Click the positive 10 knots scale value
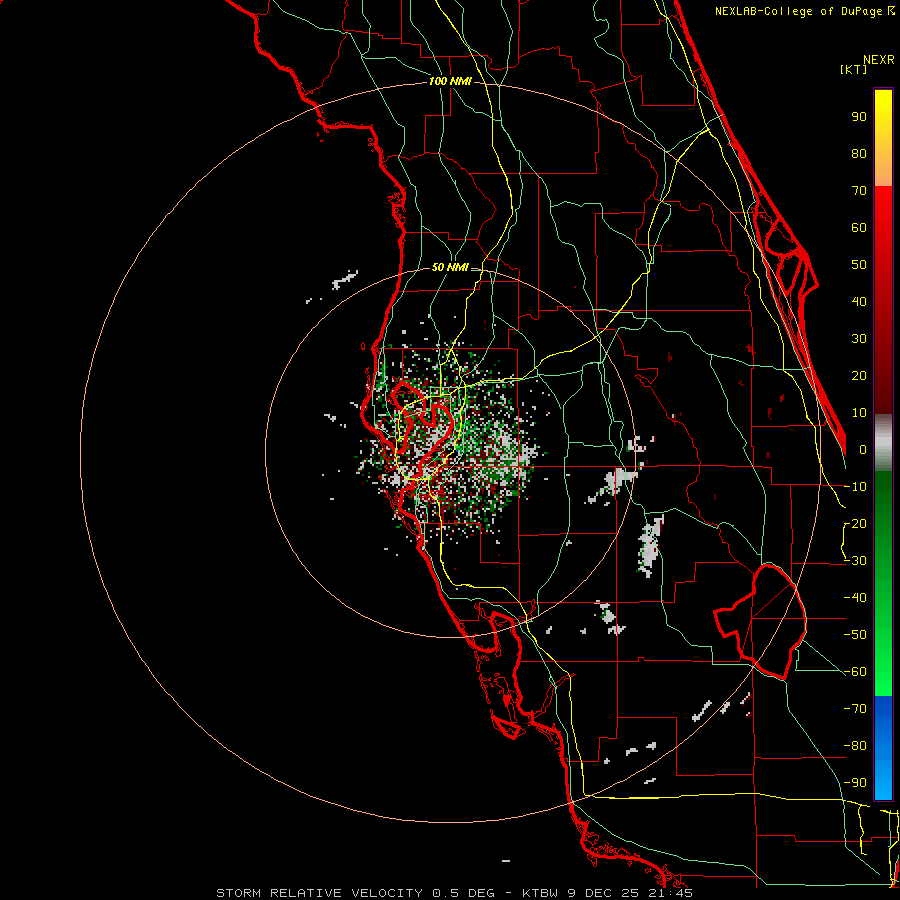 (859, 413)
